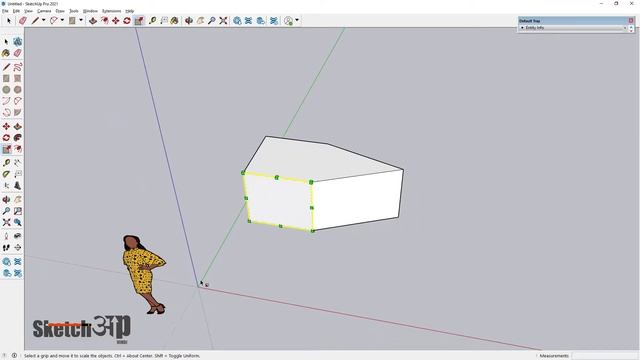The height and width of the screenshot is (360, 640).
Task: Click the top-middle green scale grip
Action: pos(277,178)
